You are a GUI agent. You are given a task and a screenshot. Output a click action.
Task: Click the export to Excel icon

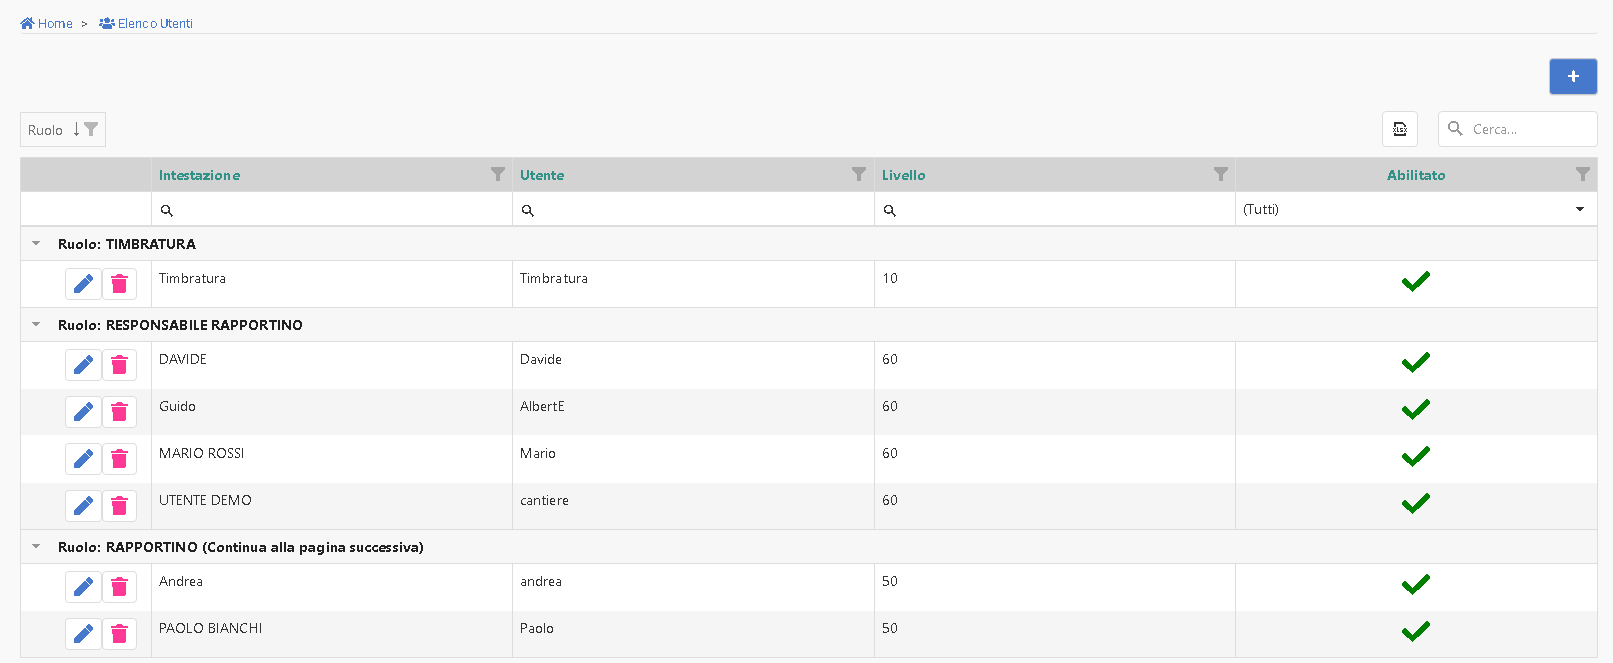pos(1399,129)
